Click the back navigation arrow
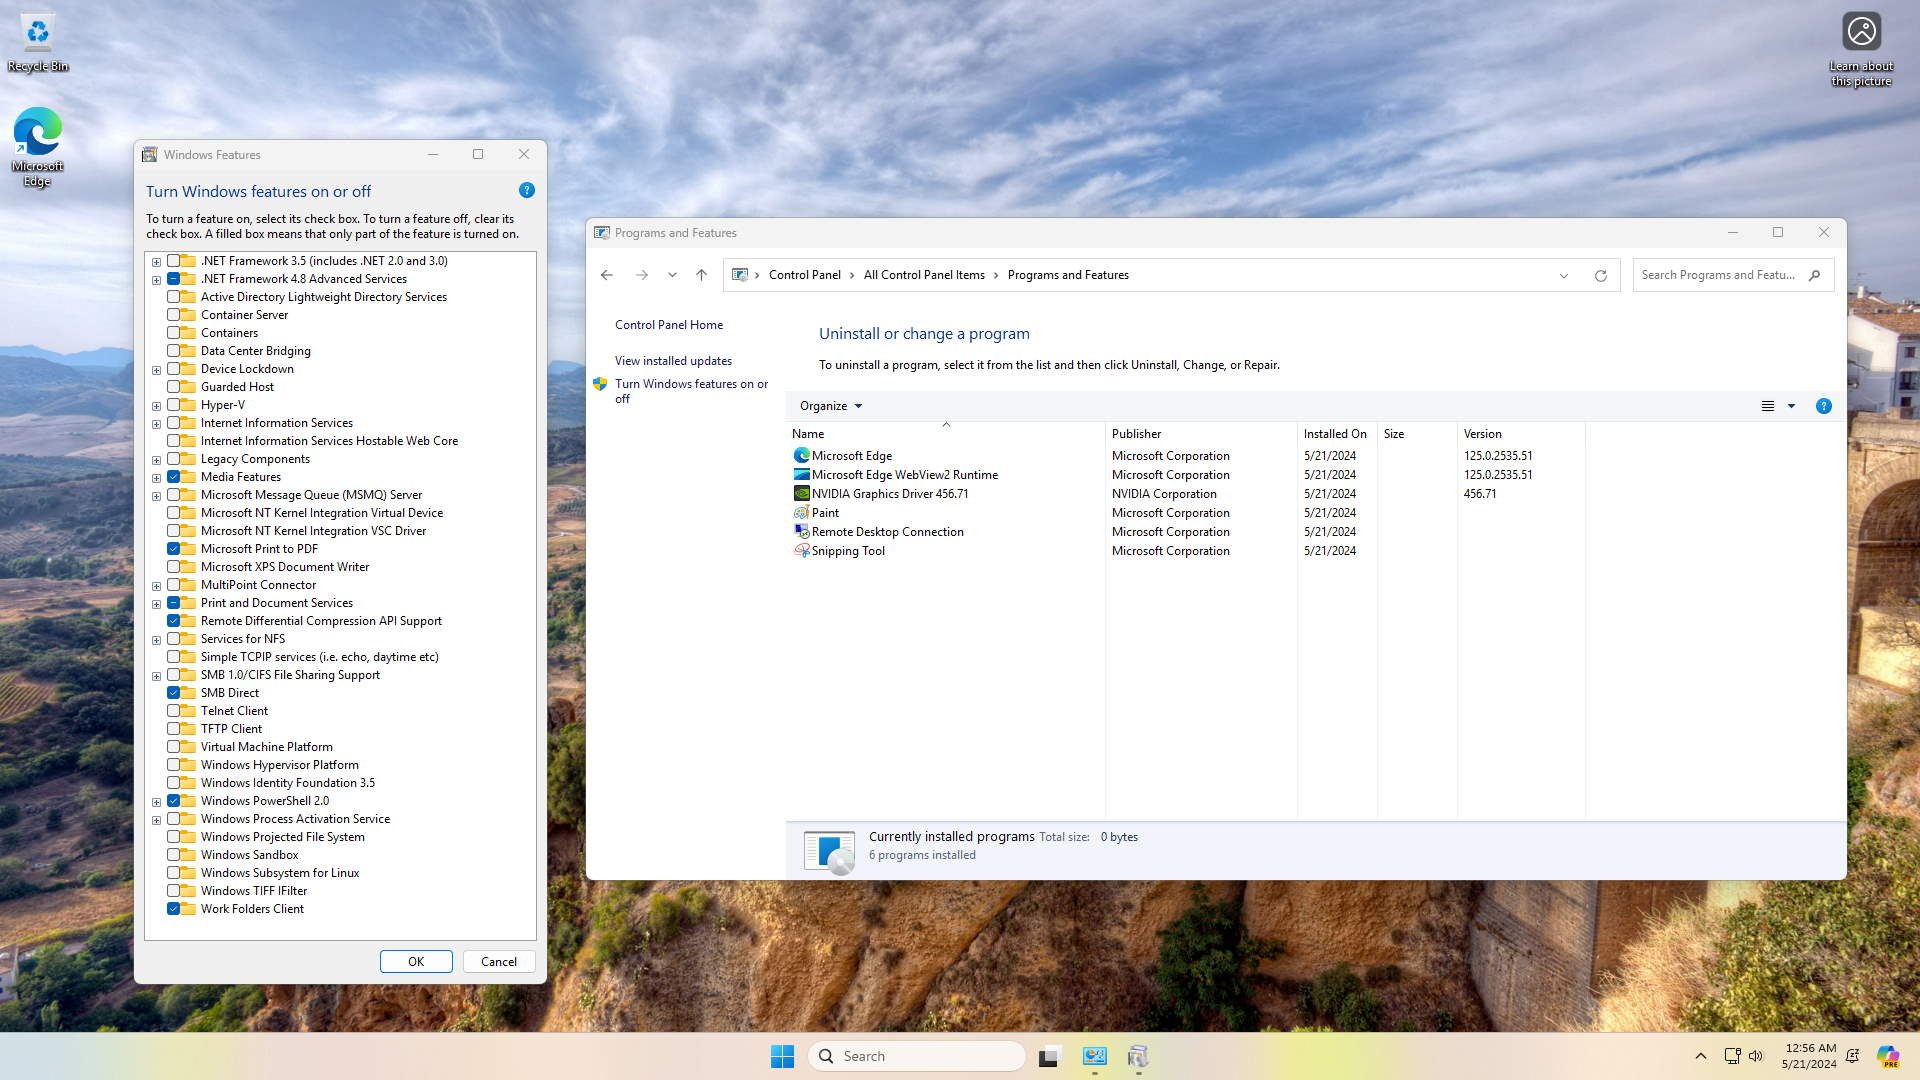Image resolution: width=1920 pixels, height=1080 pixels. (x=607, y=275)
